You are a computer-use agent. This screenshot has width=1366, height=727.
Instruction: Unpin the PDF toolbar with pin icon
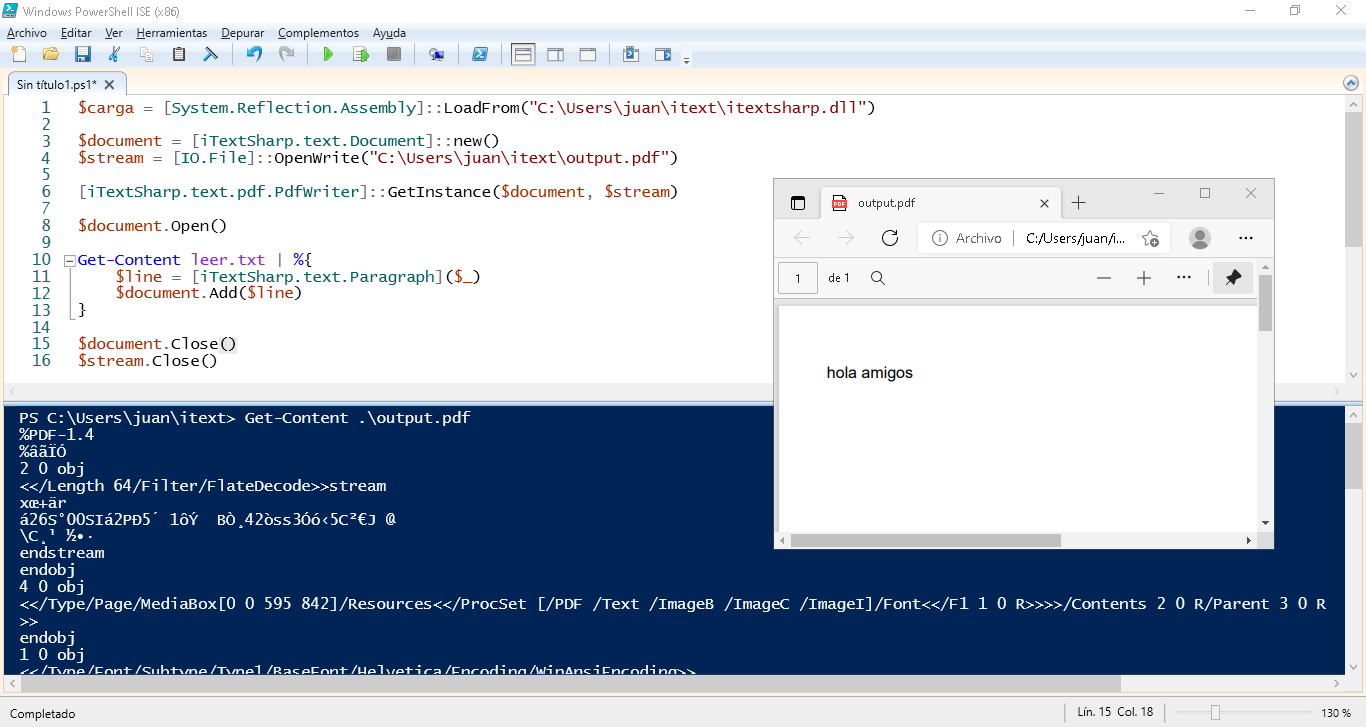(x=1233, y=278)
